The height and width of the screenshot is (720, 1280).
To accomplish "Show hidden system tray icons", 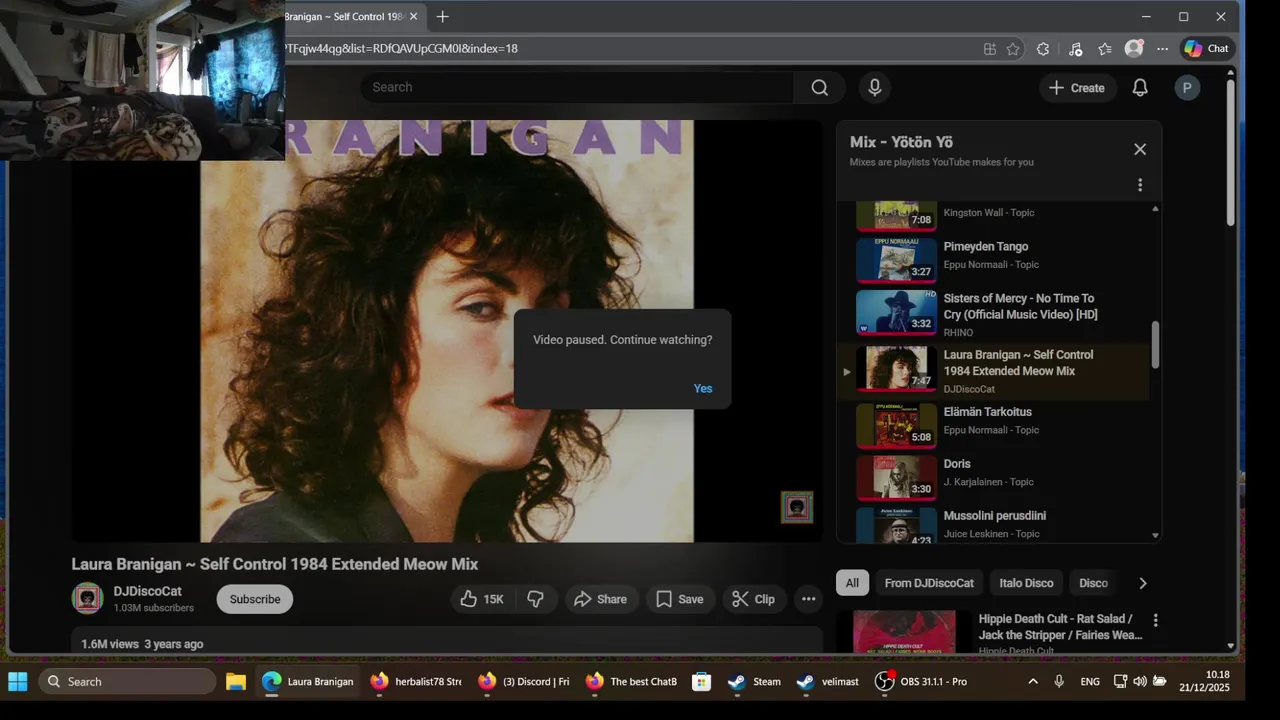I will click(1033, 681).
